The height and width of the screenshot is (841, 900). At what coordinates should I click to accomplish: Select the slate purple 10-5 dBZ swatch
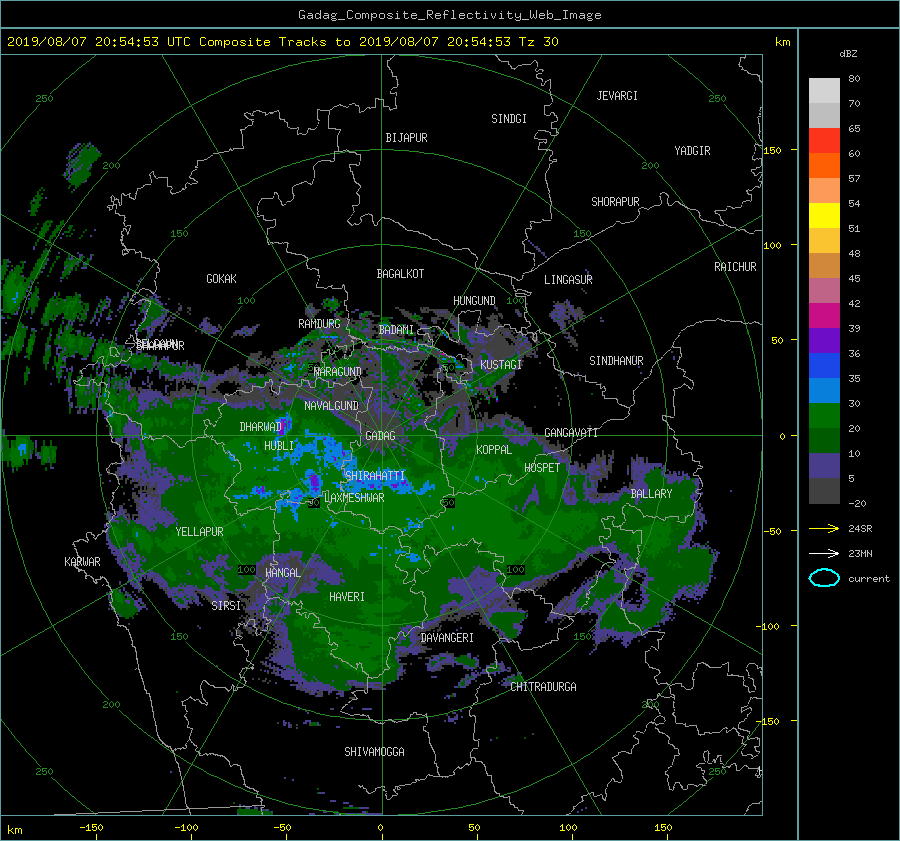[824, 466]
